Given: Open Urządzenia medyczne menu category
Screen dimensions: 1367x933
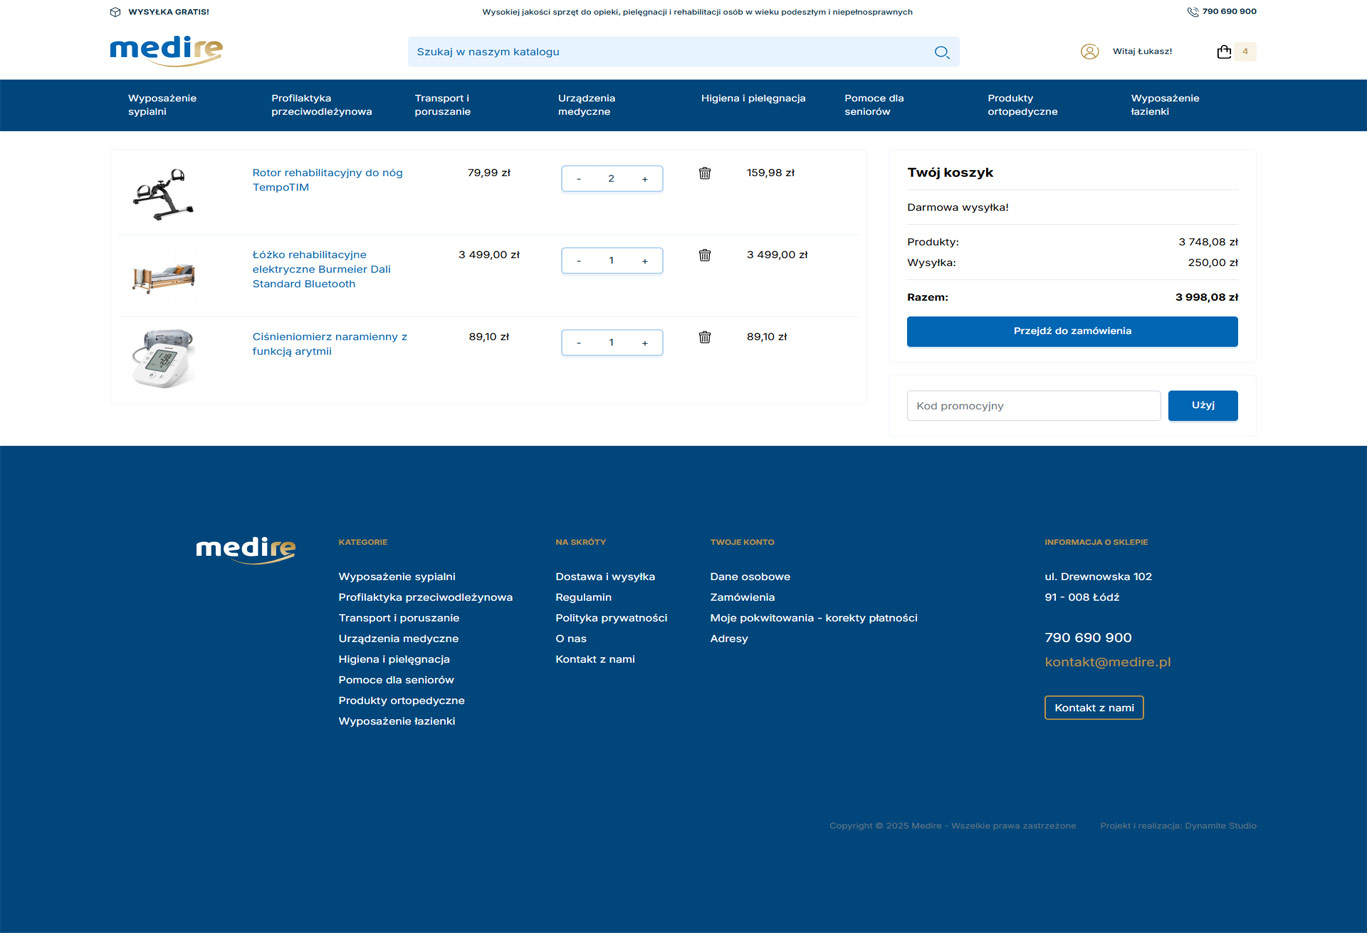Looking at the screenshot, I should tap(586, 105).
